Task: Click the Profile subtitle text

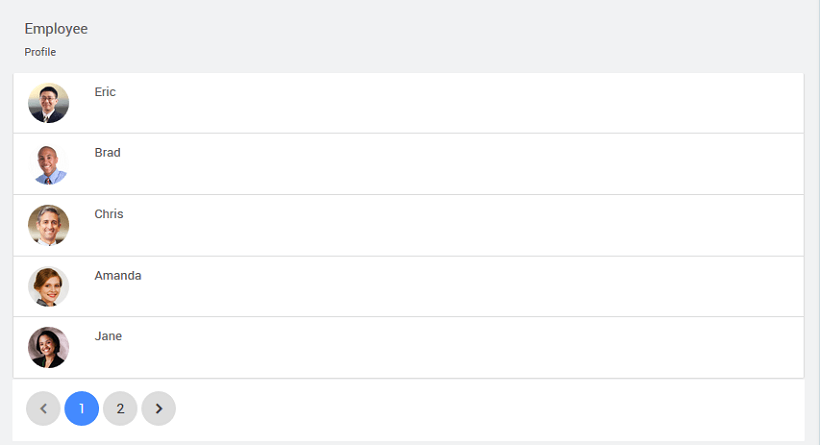Action: pyautogui.click(x=40, y=52)
